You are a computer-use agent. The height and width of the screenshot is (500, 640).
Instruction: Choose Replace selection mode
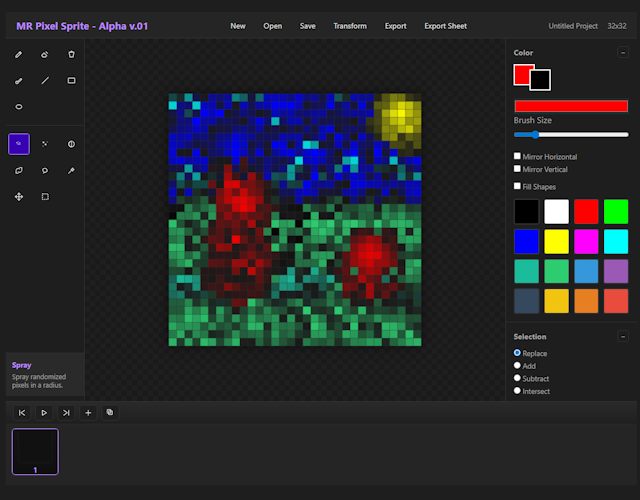click(517, 353)
